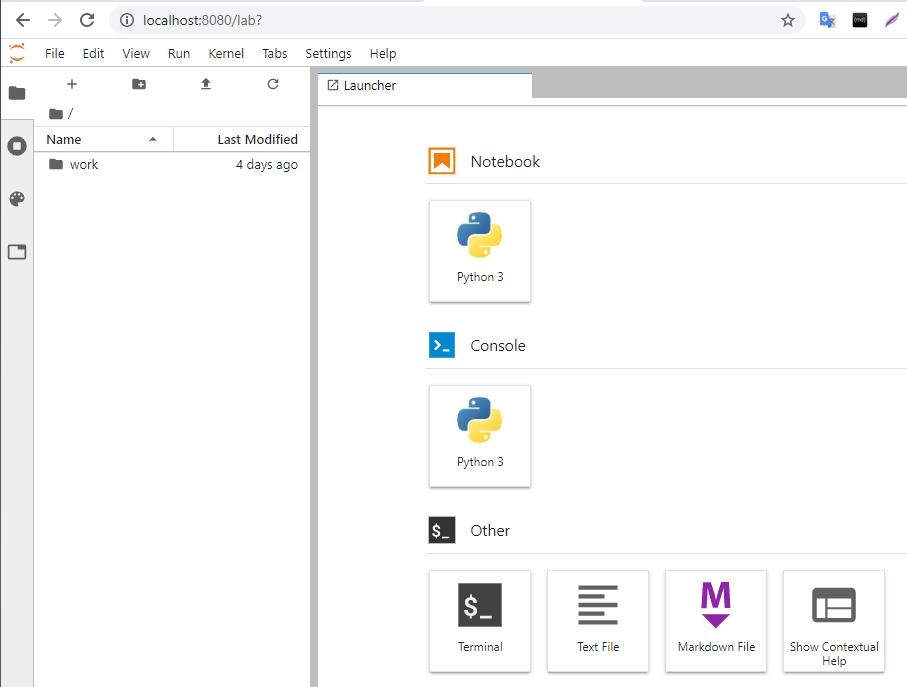Screen dimensions: 907x687
Task: Open the work folder
Action: [x=83, y=165]
